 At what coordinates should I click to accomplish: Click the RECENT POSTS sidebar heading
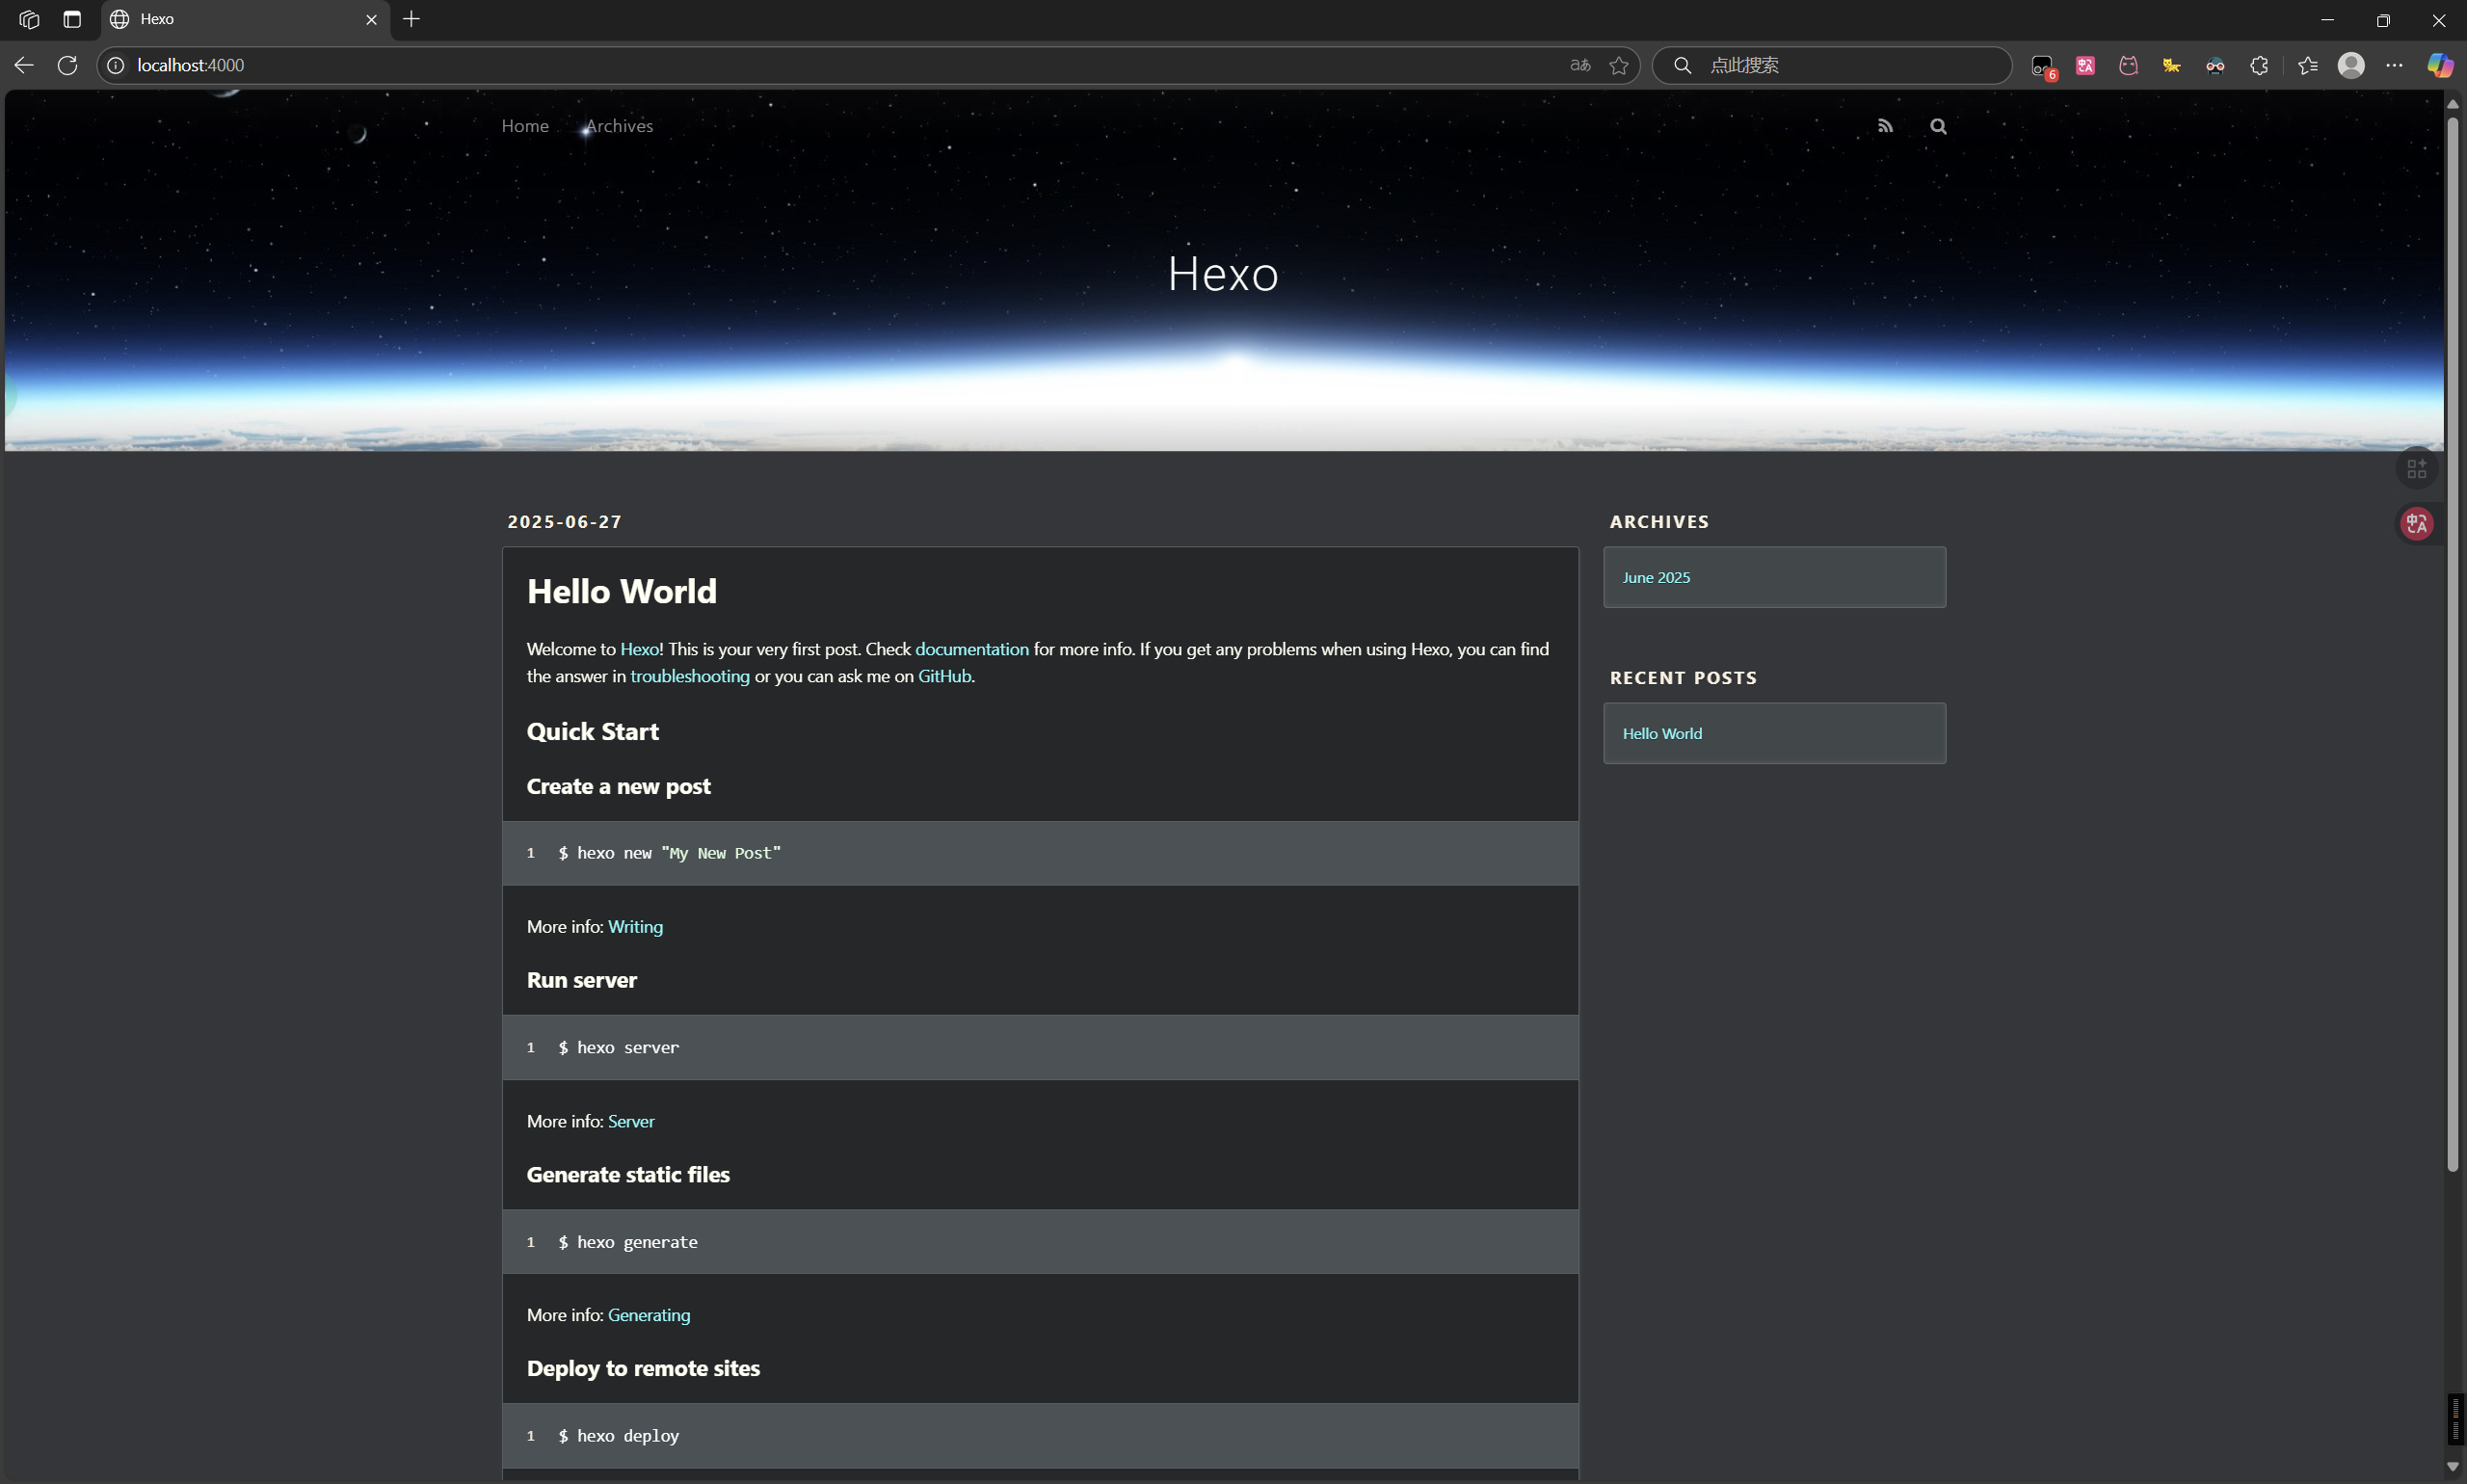[x=1683, y=678]
